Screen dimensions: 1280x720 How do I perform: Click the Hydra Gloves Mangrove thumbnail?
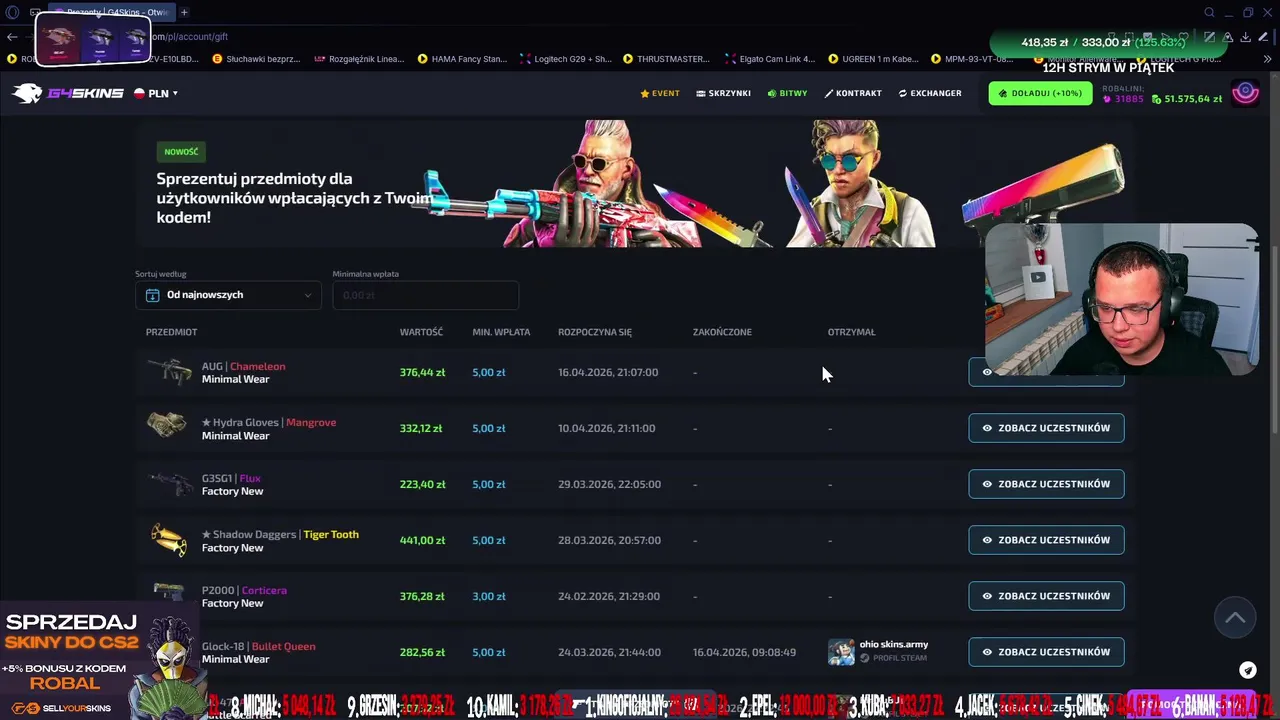tap(167, 426)
